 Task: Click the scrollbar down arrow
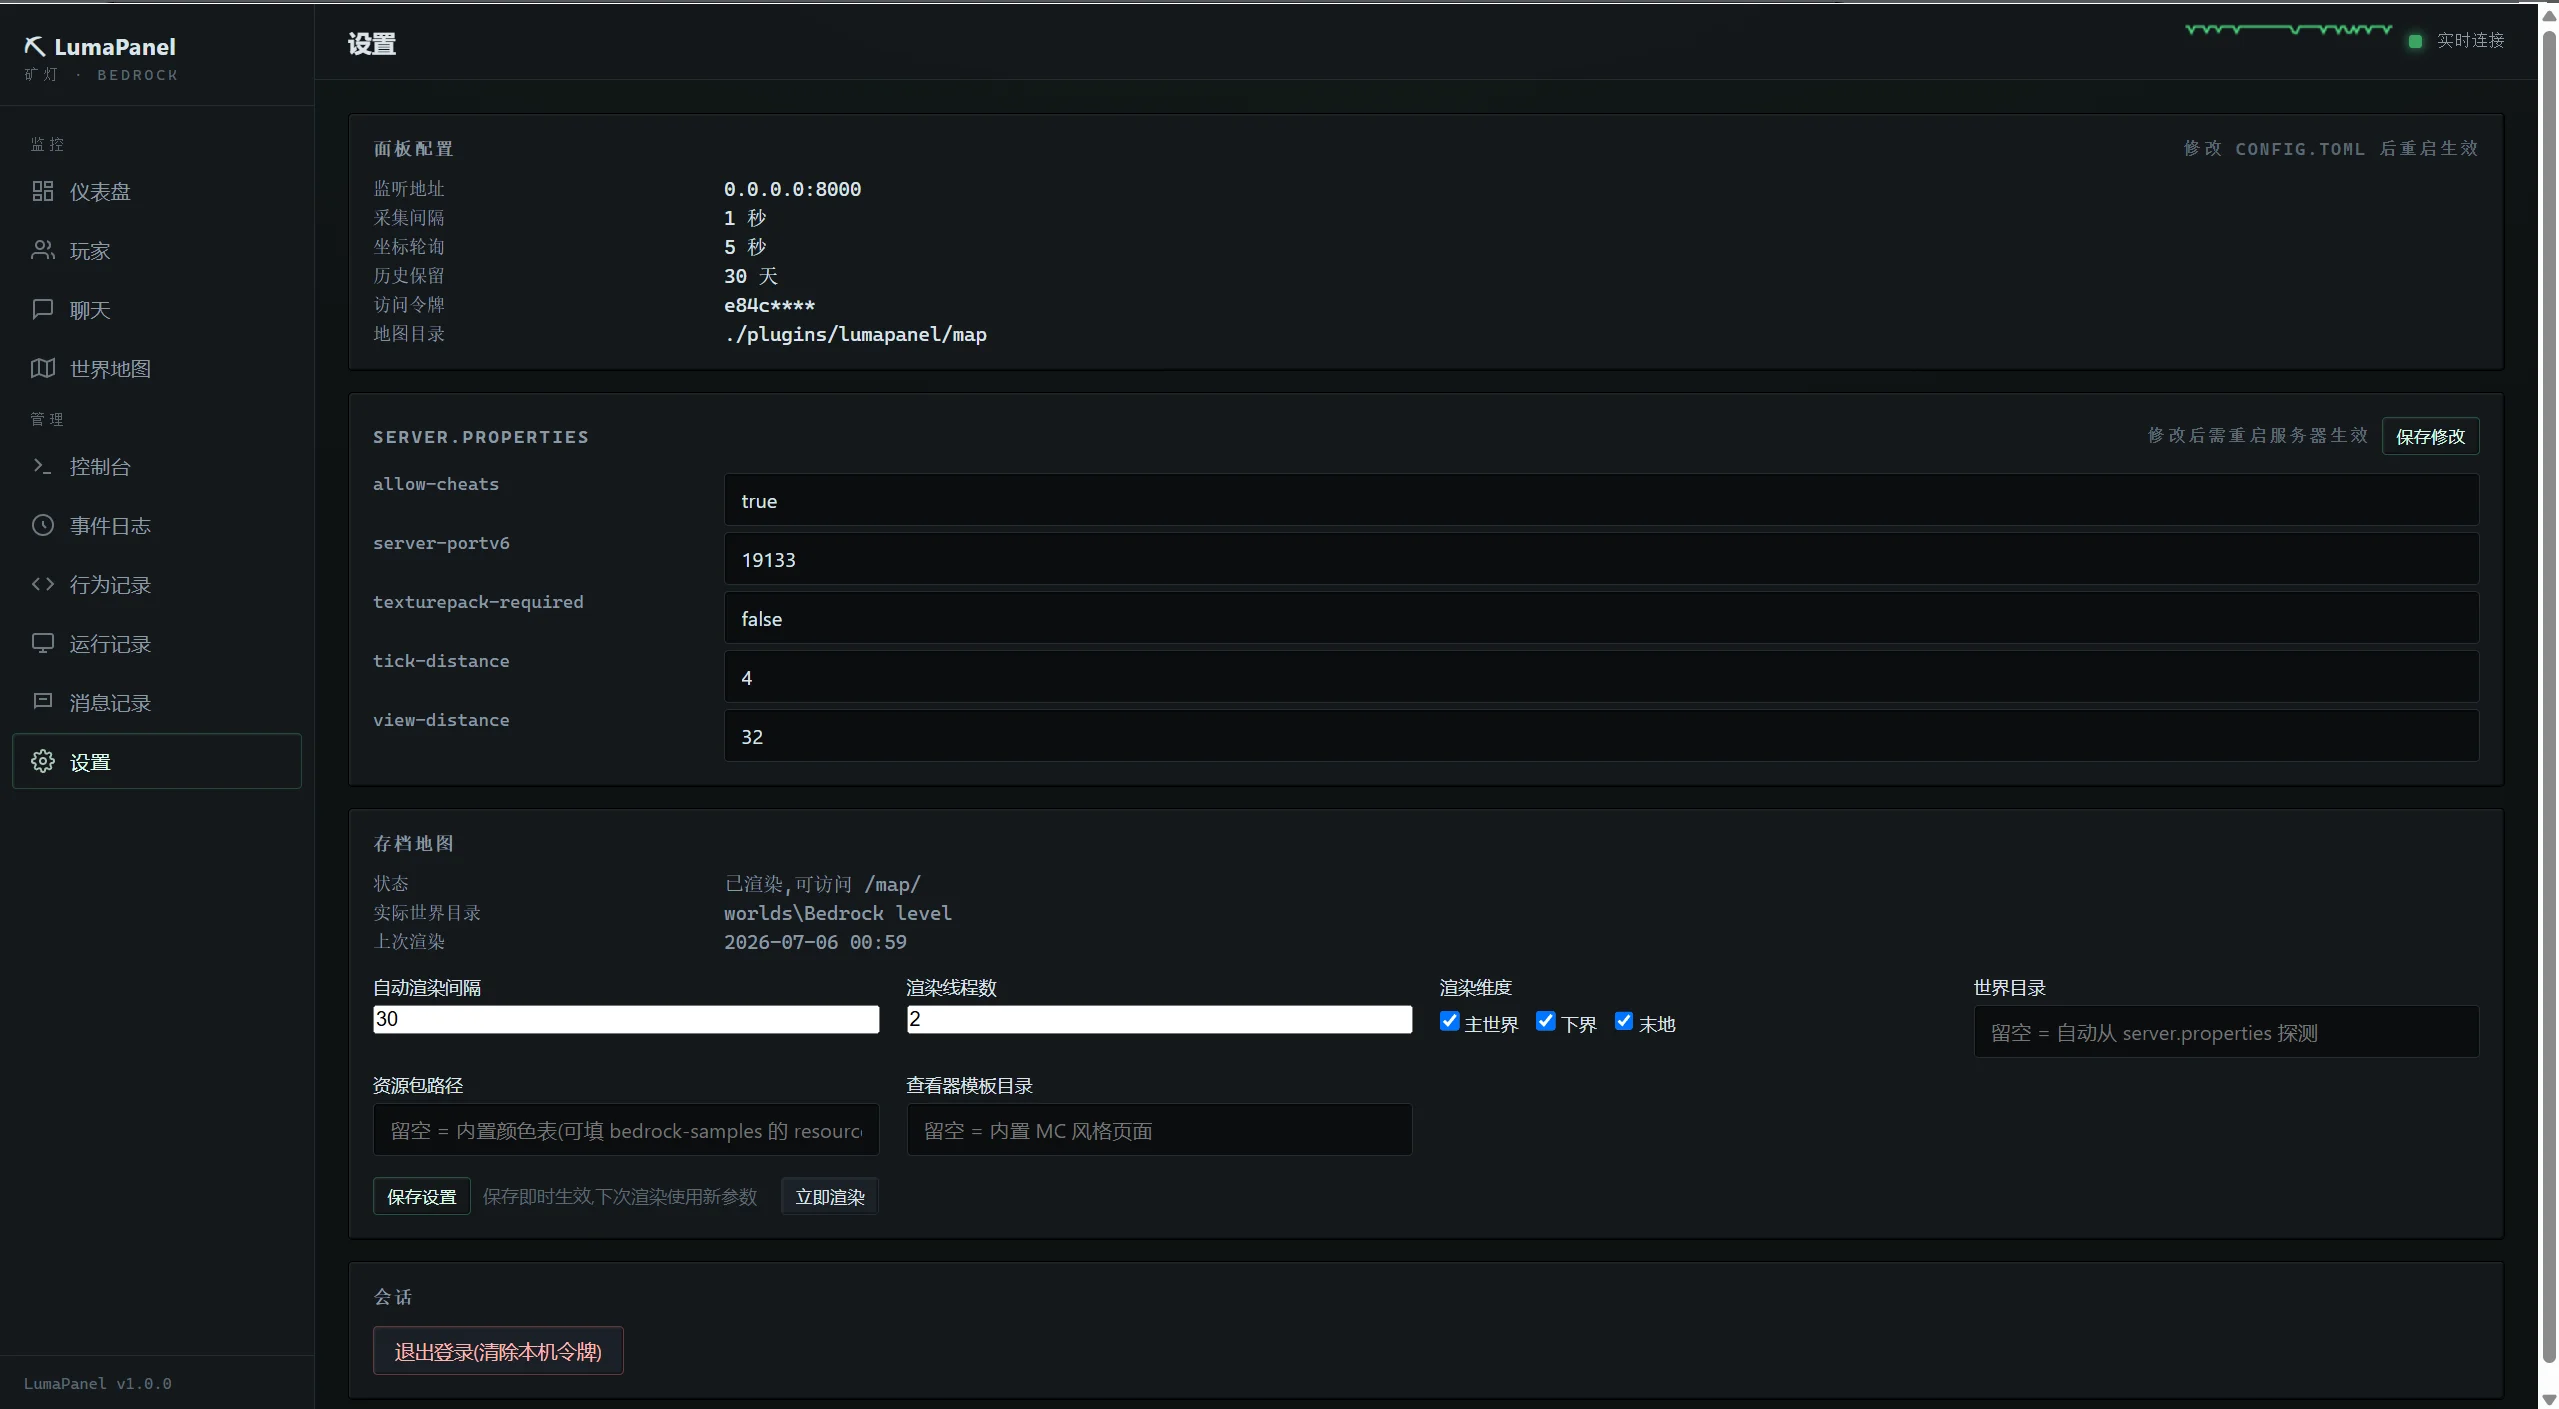click(2549, 1399)
